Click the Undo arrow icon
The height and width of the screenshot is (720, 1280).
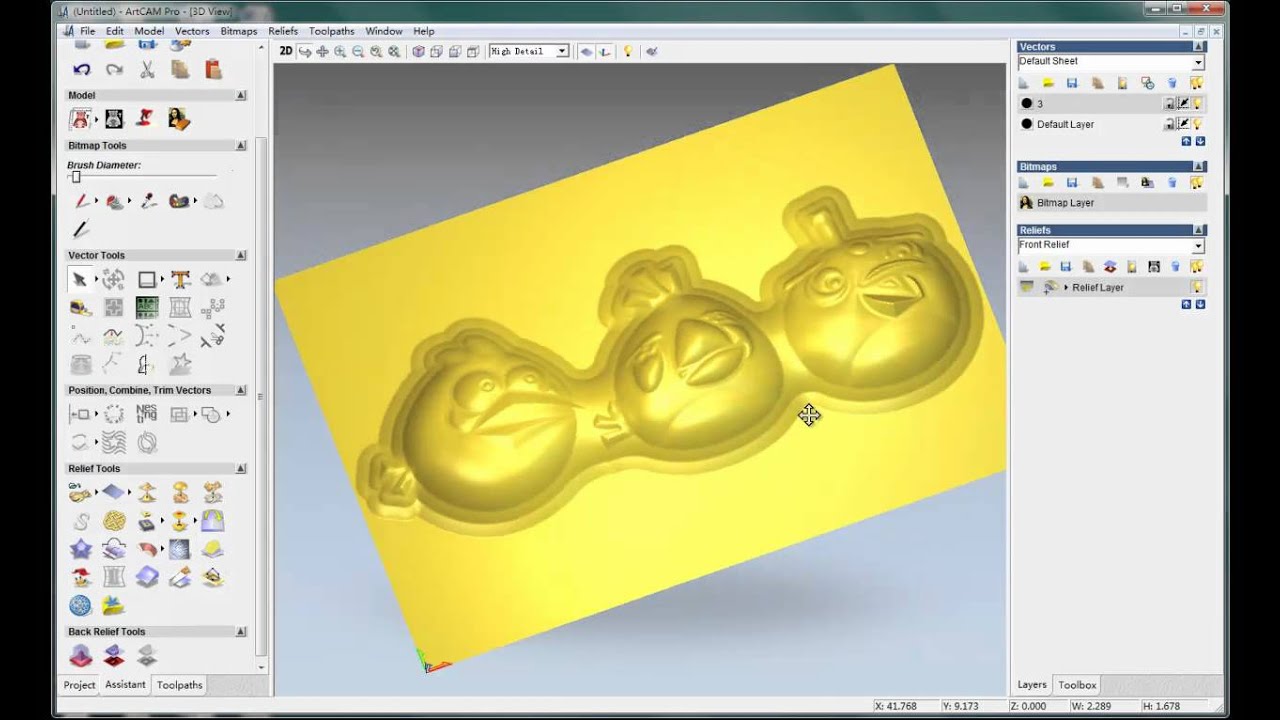(x=82, y=70)
